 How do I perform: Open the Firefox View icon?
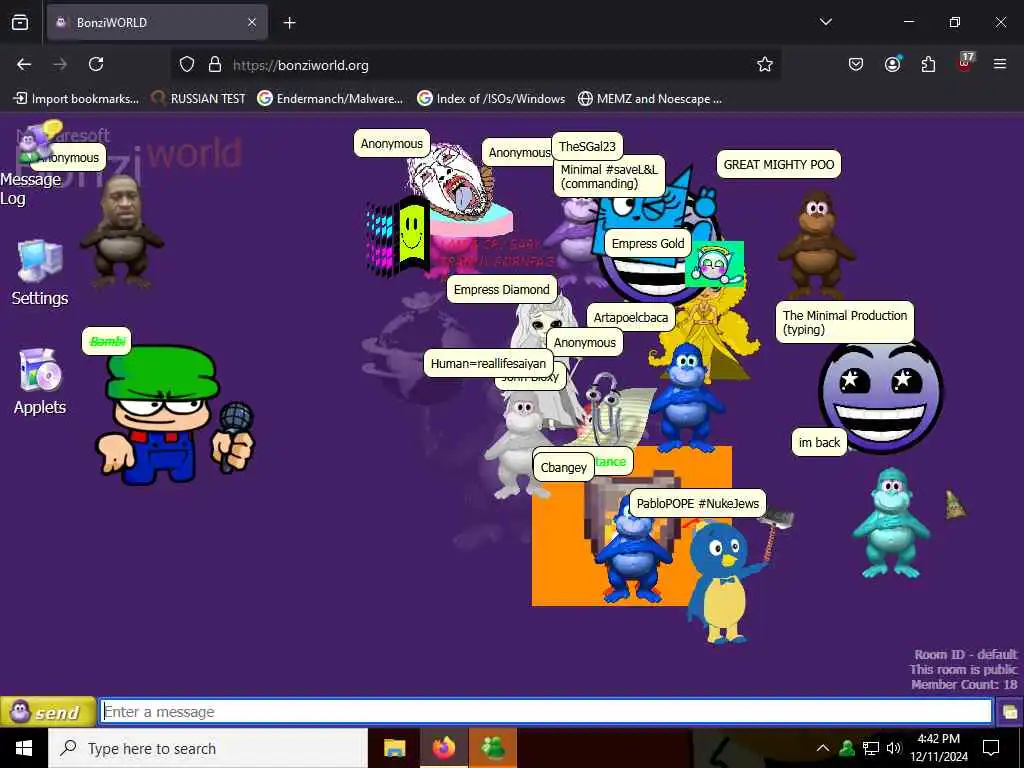pos(20,23)
